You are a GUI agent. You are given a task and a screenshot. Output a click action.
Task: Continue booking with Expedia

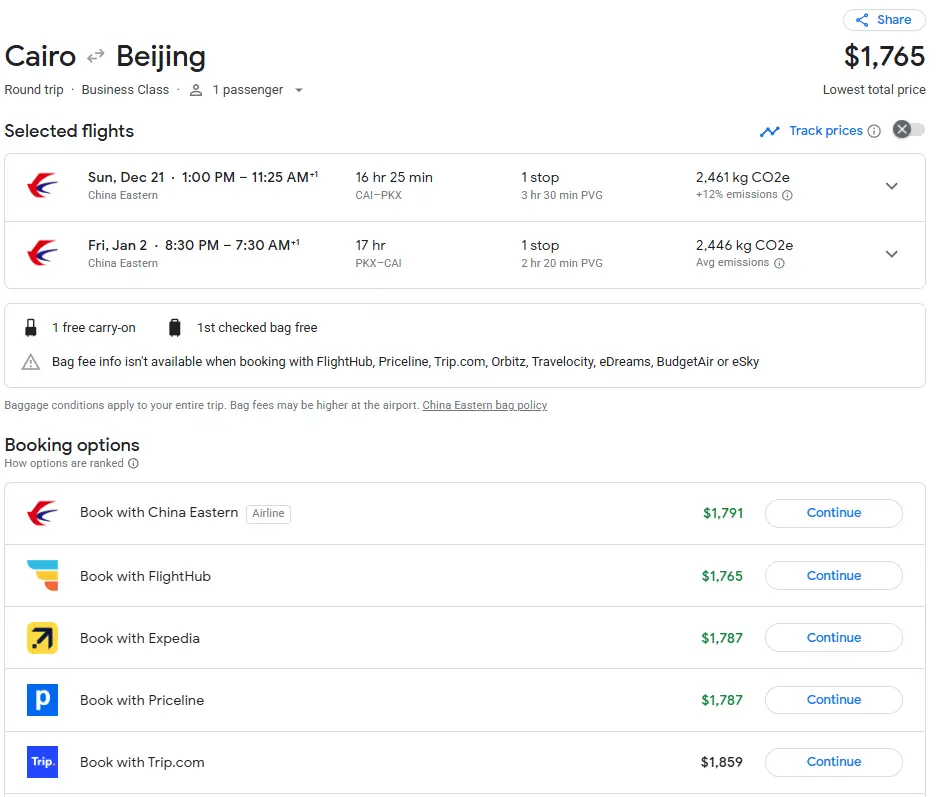pyautogui.click(x=833, y=638)
